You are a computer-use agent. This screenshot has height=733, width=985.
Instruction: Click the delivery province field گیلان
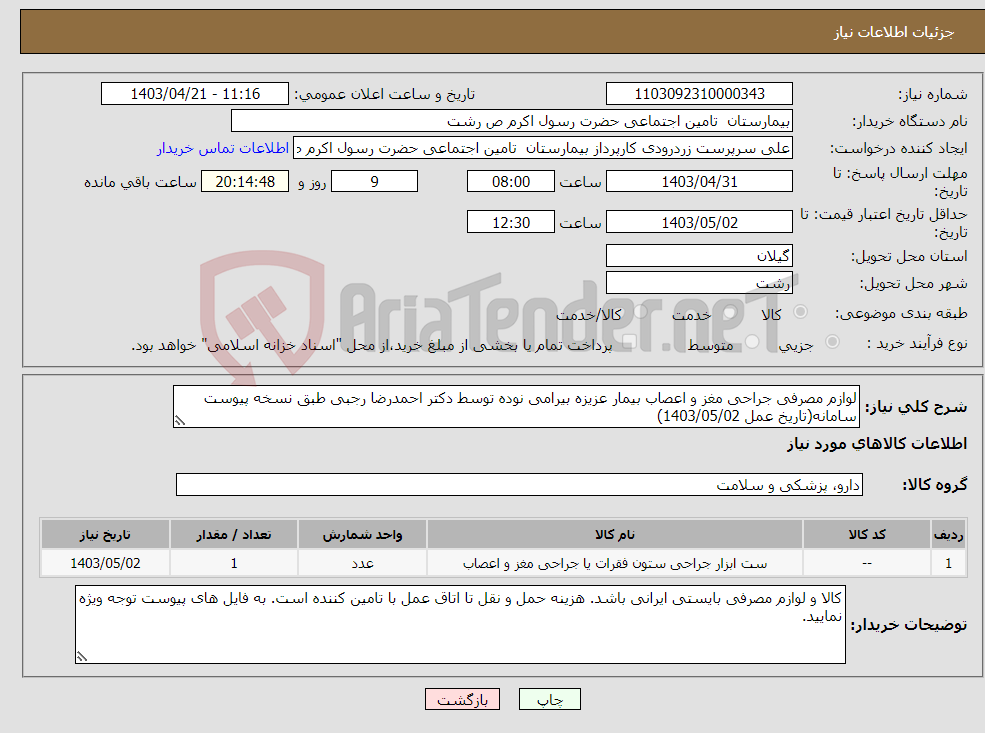click(x=699, y=256)
